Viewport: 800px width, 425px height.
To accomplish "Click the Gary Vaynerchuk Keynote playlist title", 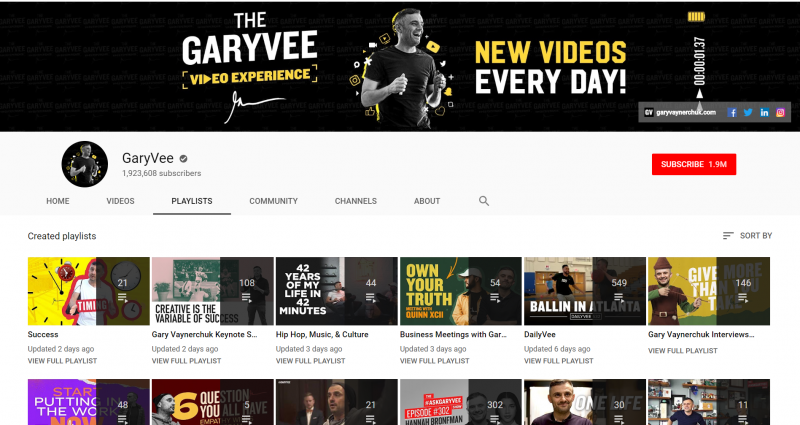I will pyautogui.click(x=205, y=335).
